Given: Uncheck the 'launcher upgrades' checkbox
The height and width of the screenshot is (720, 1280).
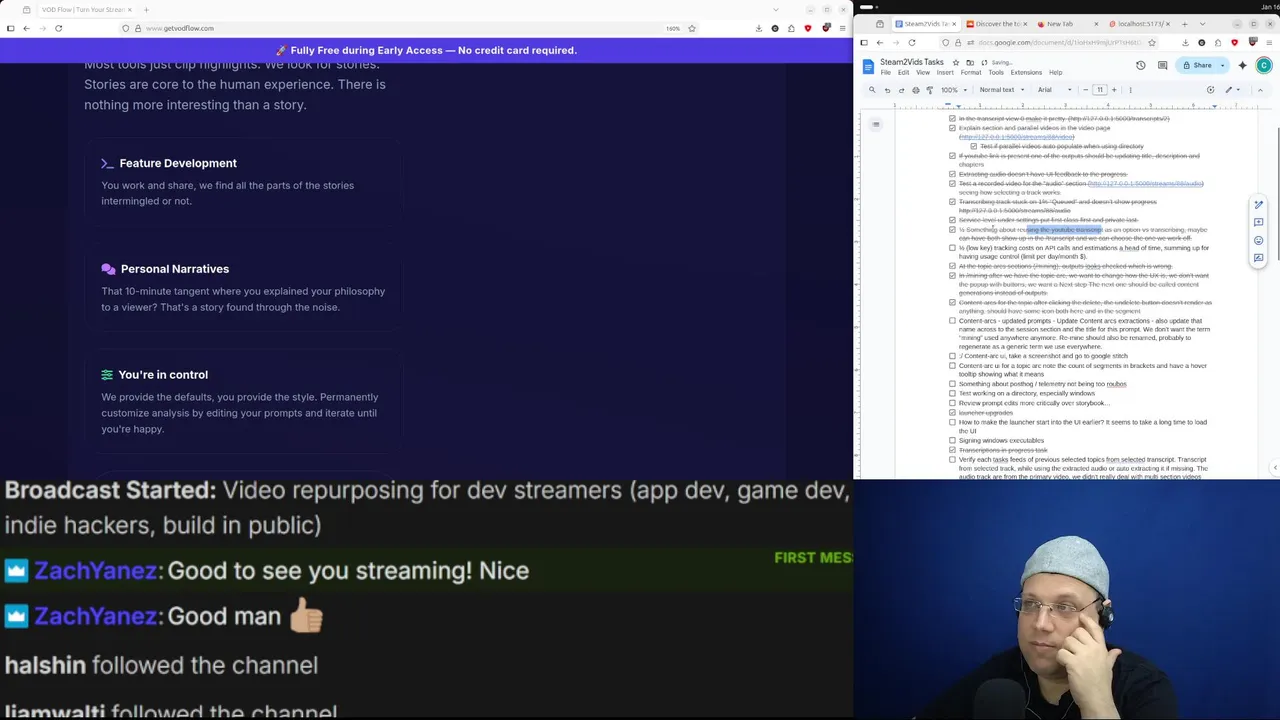Looking at the screenshot, I should tap(952, 412).
